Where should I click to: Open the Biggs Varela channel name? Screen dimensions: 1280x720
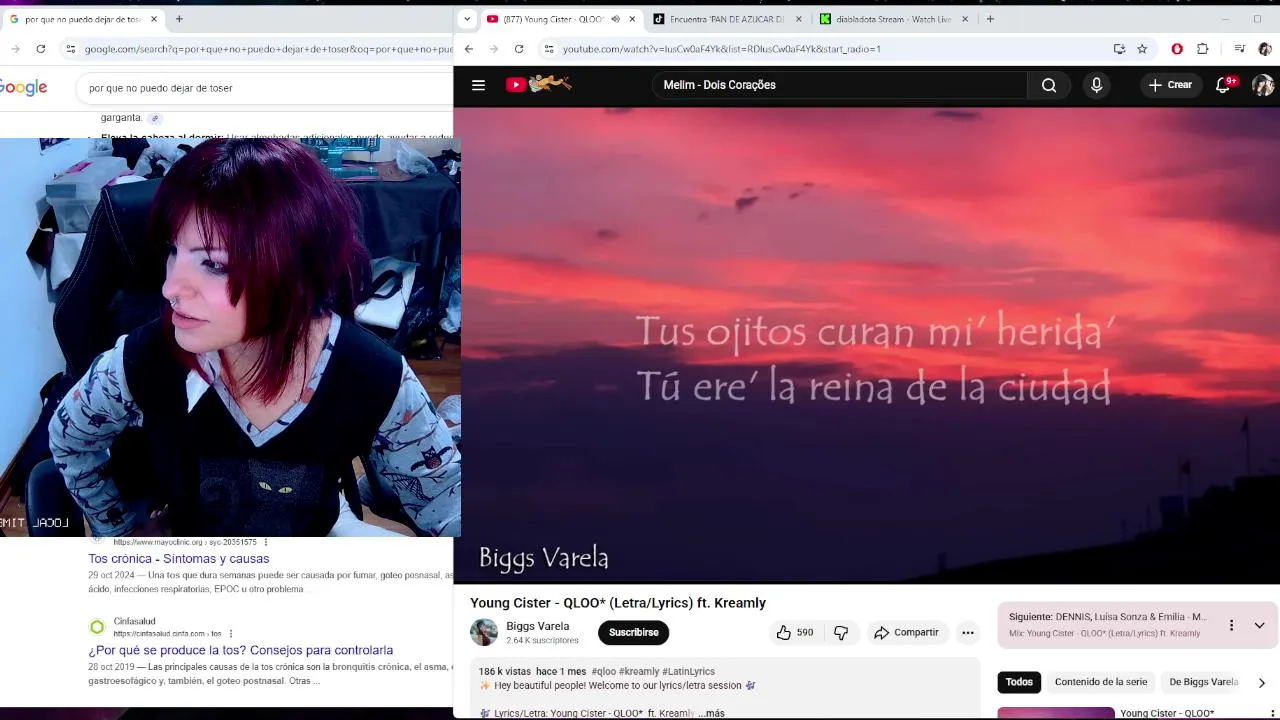[x=537, y=626]
